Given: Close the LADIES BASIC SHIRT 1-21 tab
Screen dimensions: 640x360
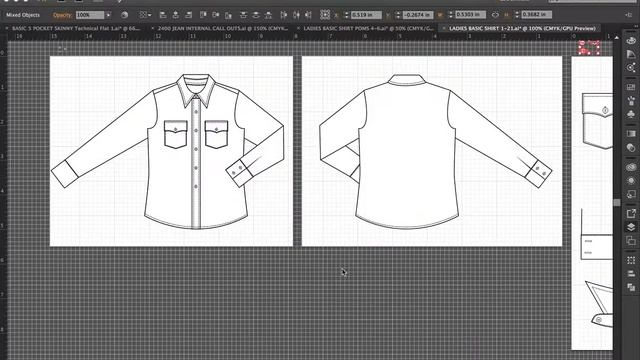Looking at the screenshot, I should [444, 29].
